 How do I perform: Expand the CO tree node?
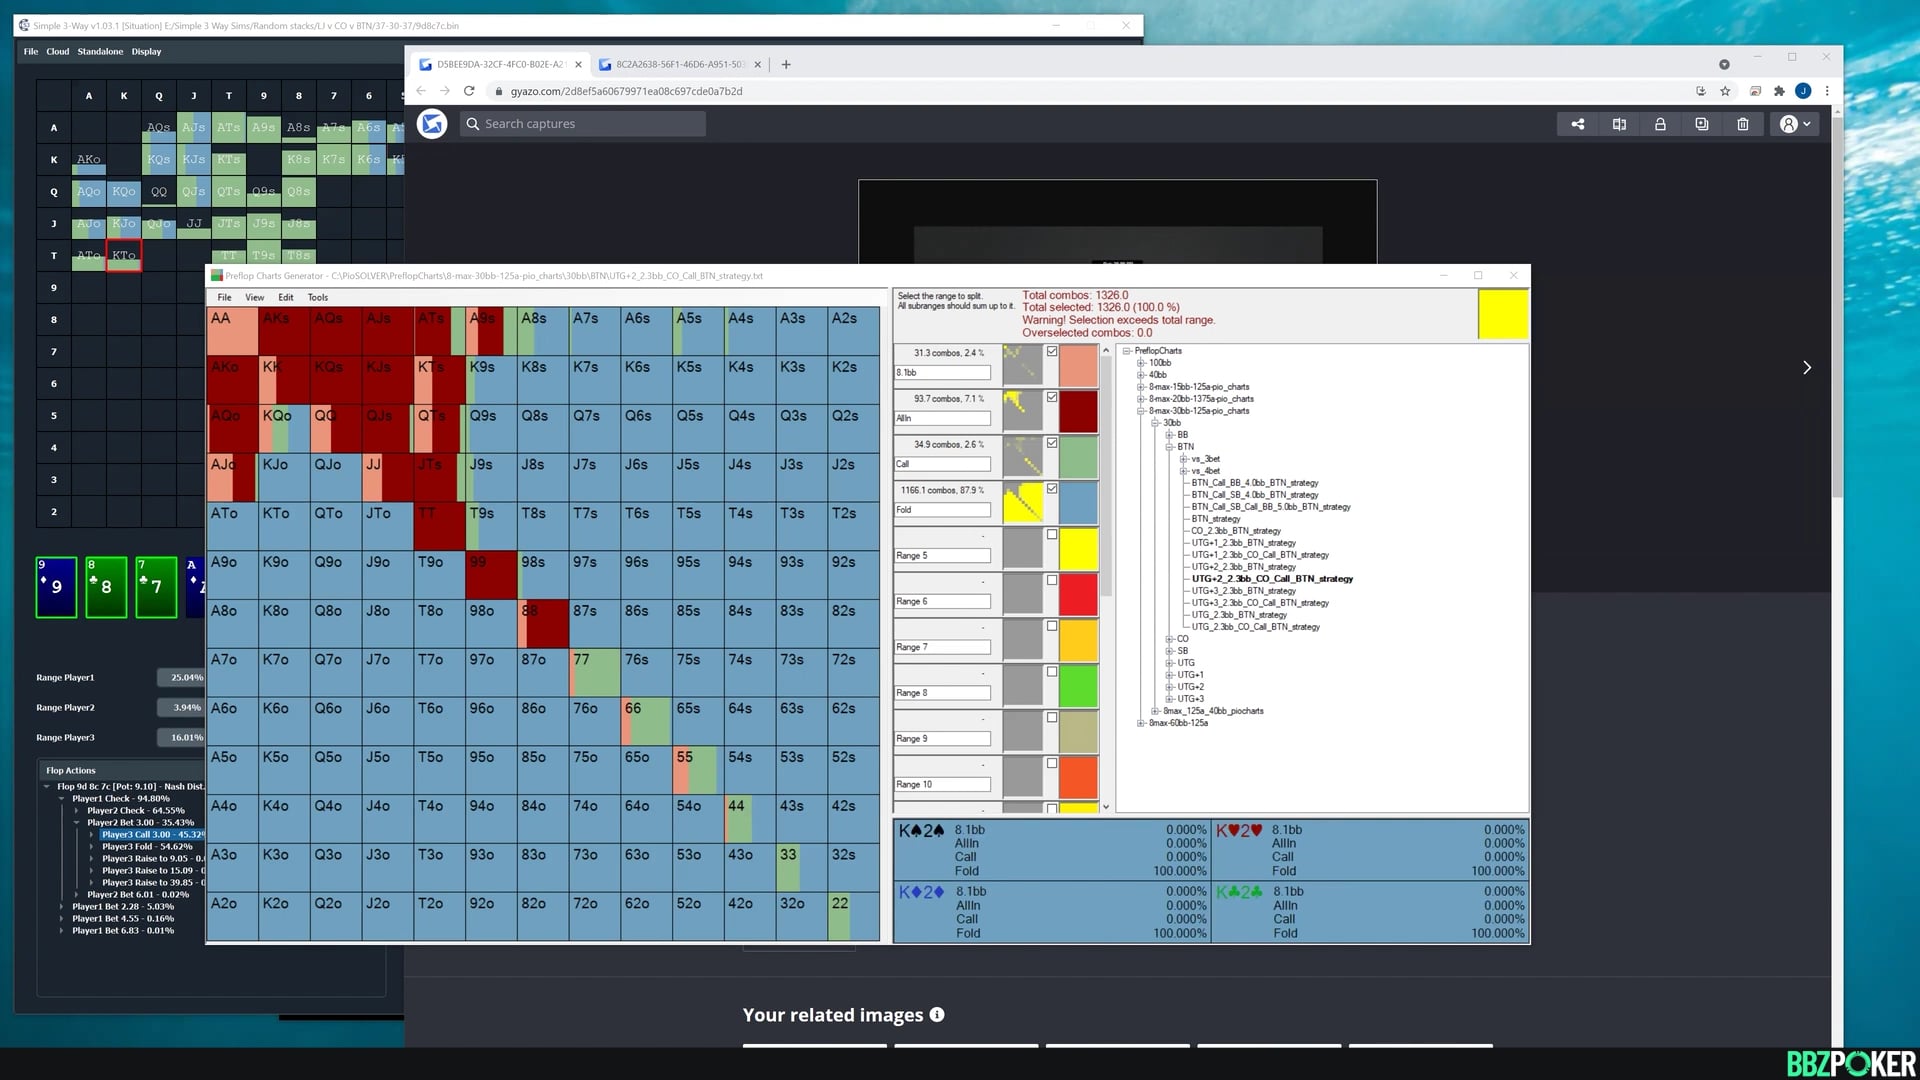(x=1169, y=639)
